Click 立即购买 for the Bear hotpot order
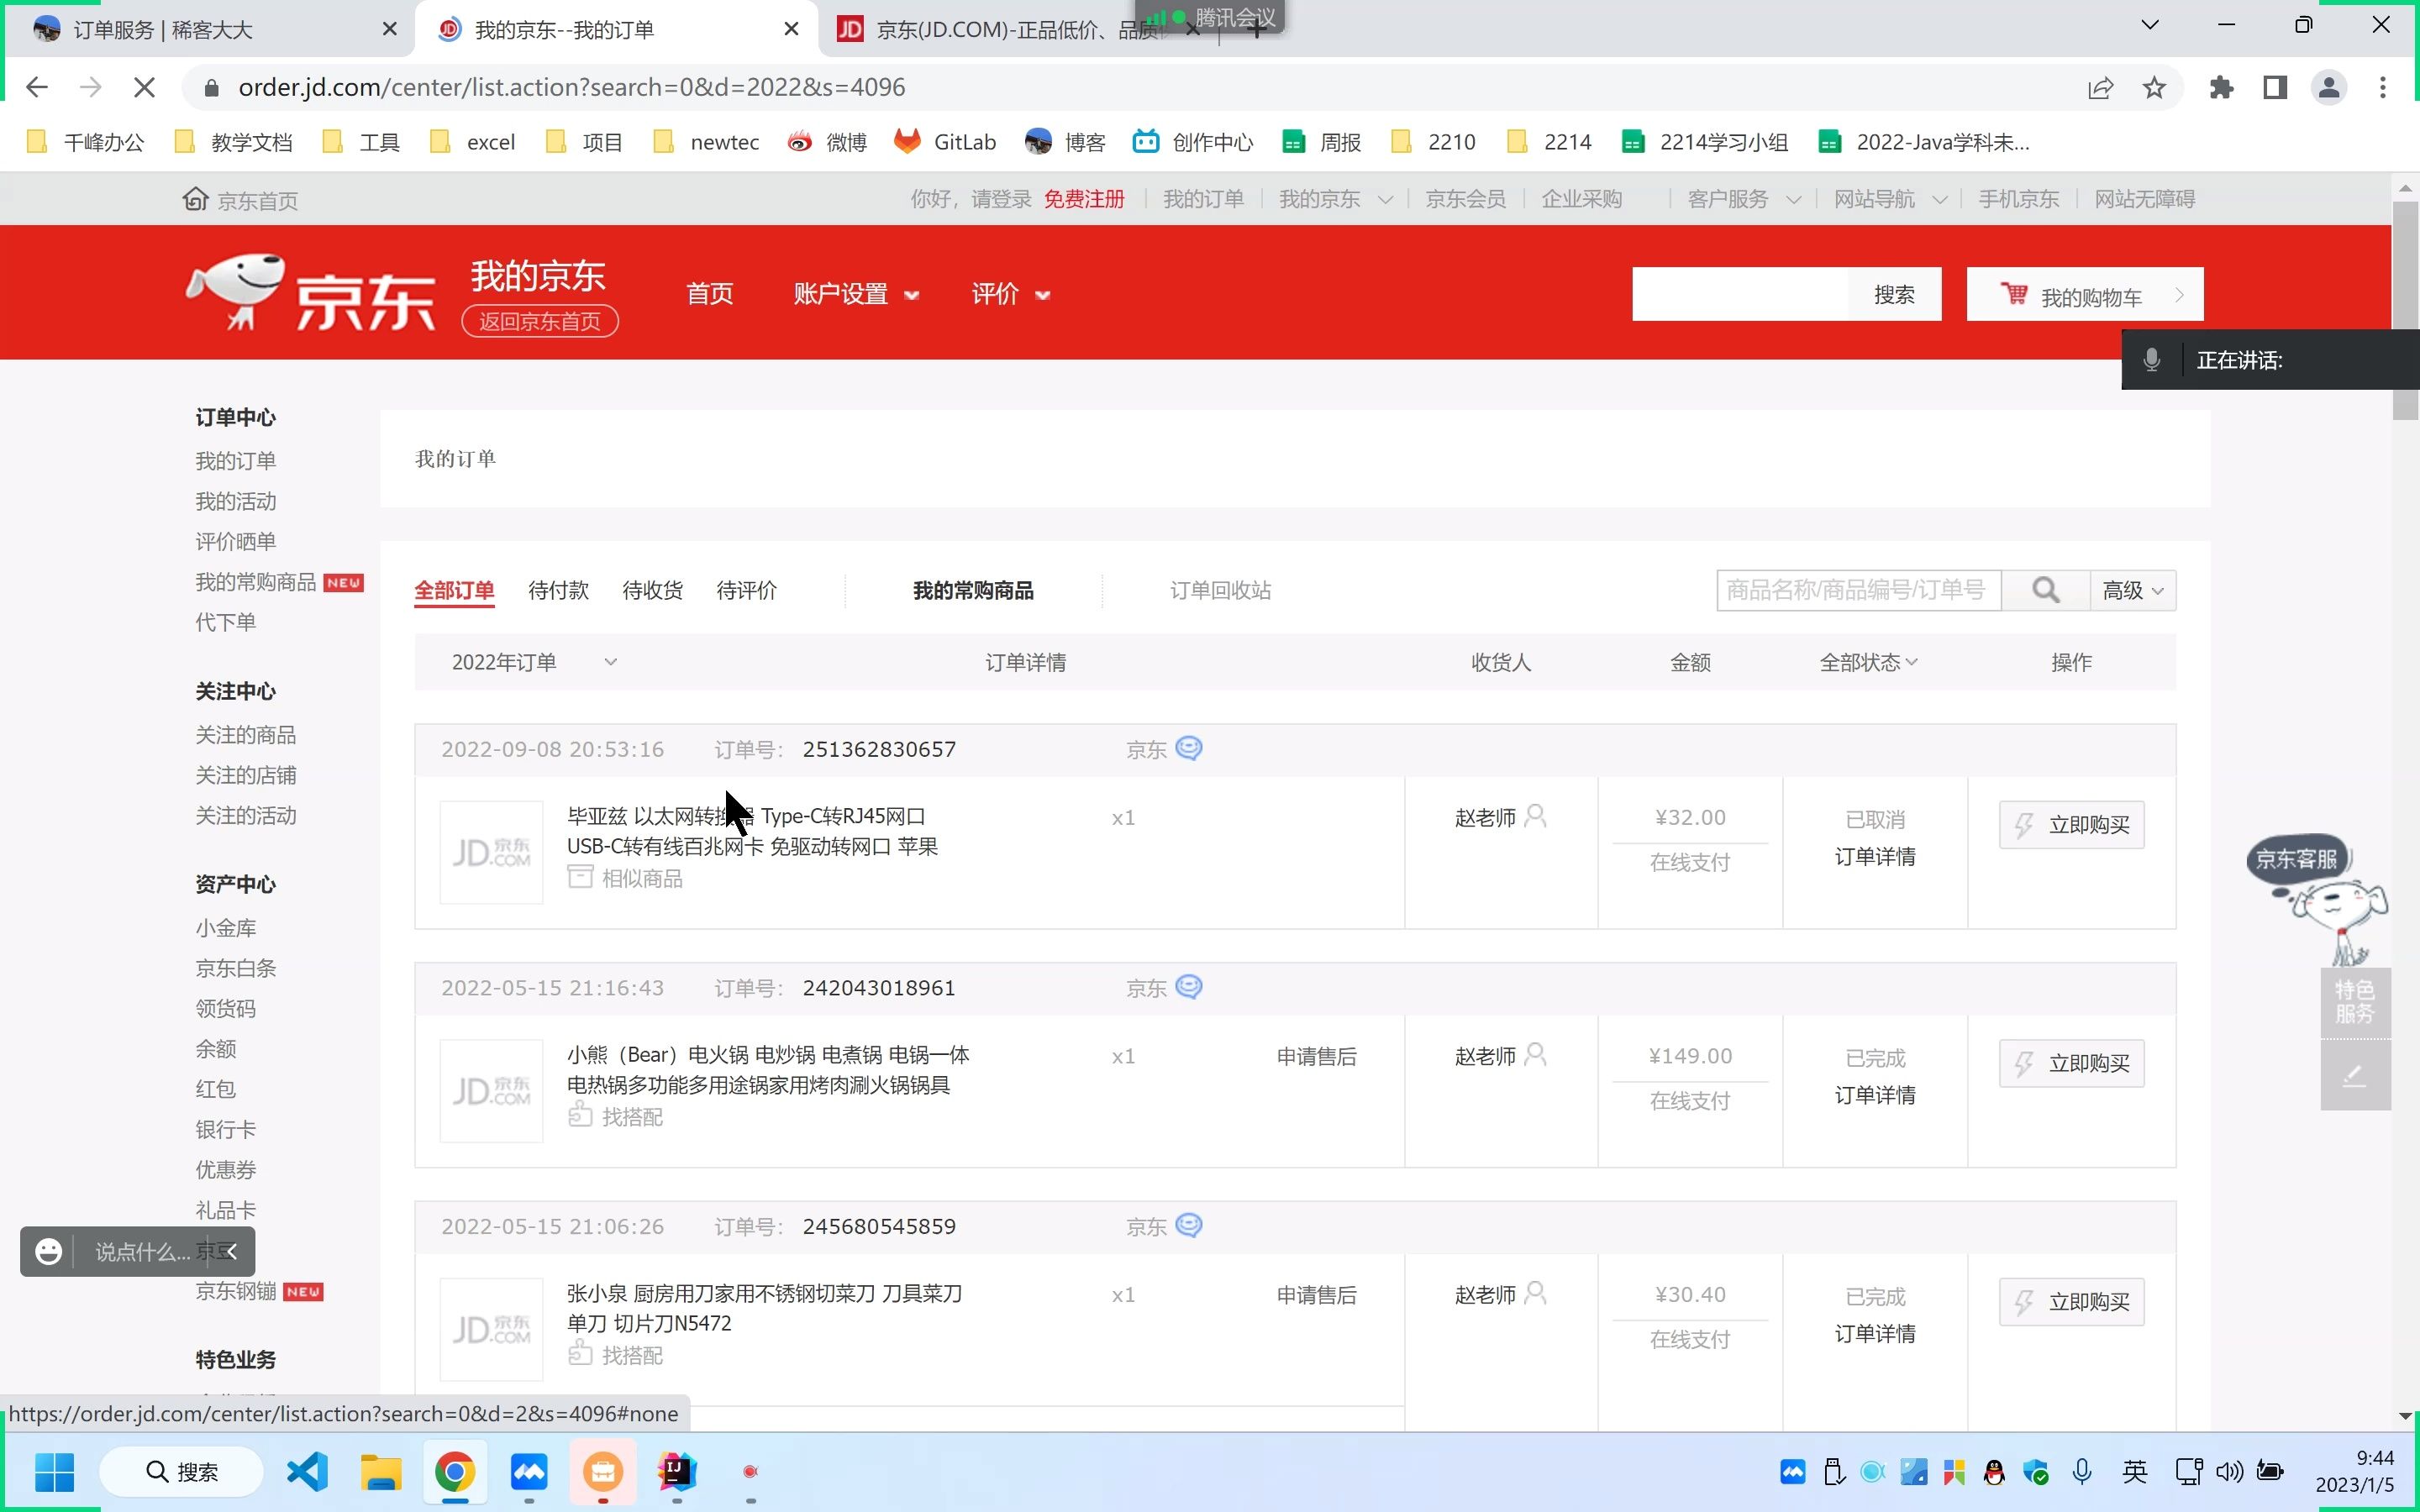Screen dimensions: 2420x1512 tap(2071, 1063)
